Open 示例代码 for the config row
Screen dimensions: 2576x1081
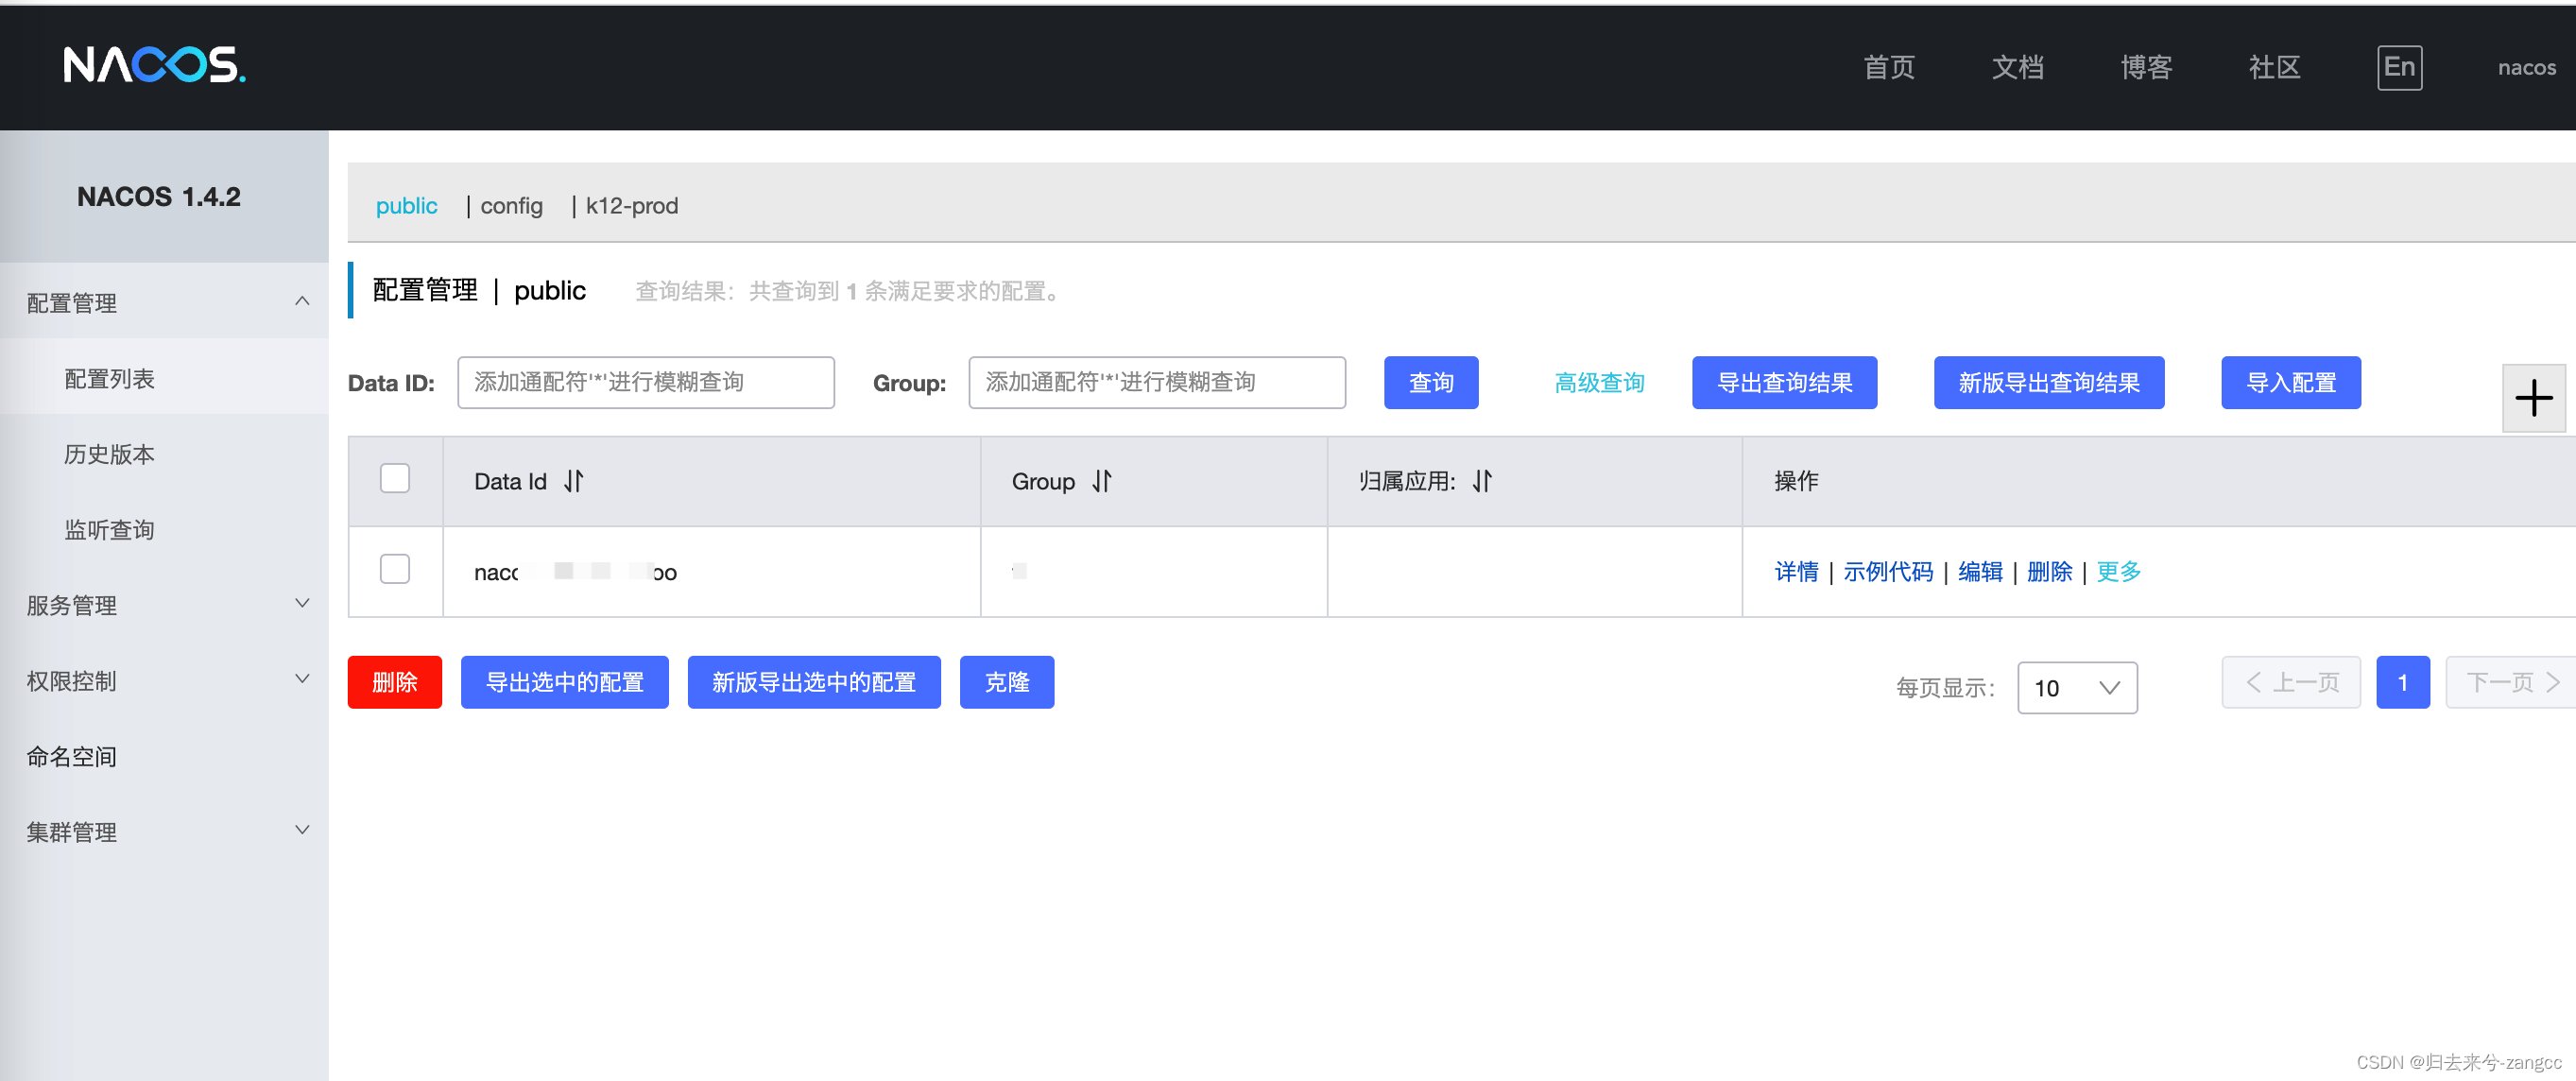pyautogui.click(x=1888, y=571)
